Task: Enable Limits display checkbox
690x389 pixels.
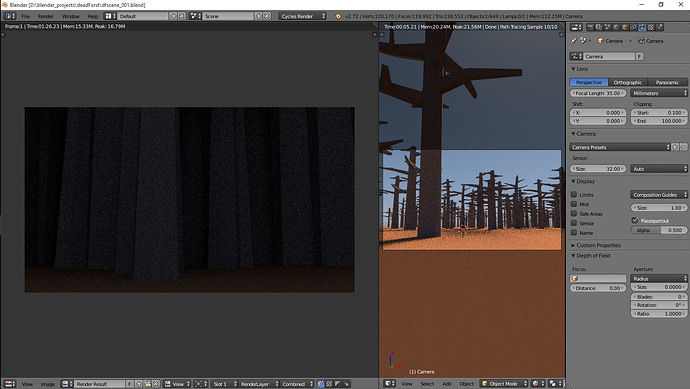Action: point(574,194)
